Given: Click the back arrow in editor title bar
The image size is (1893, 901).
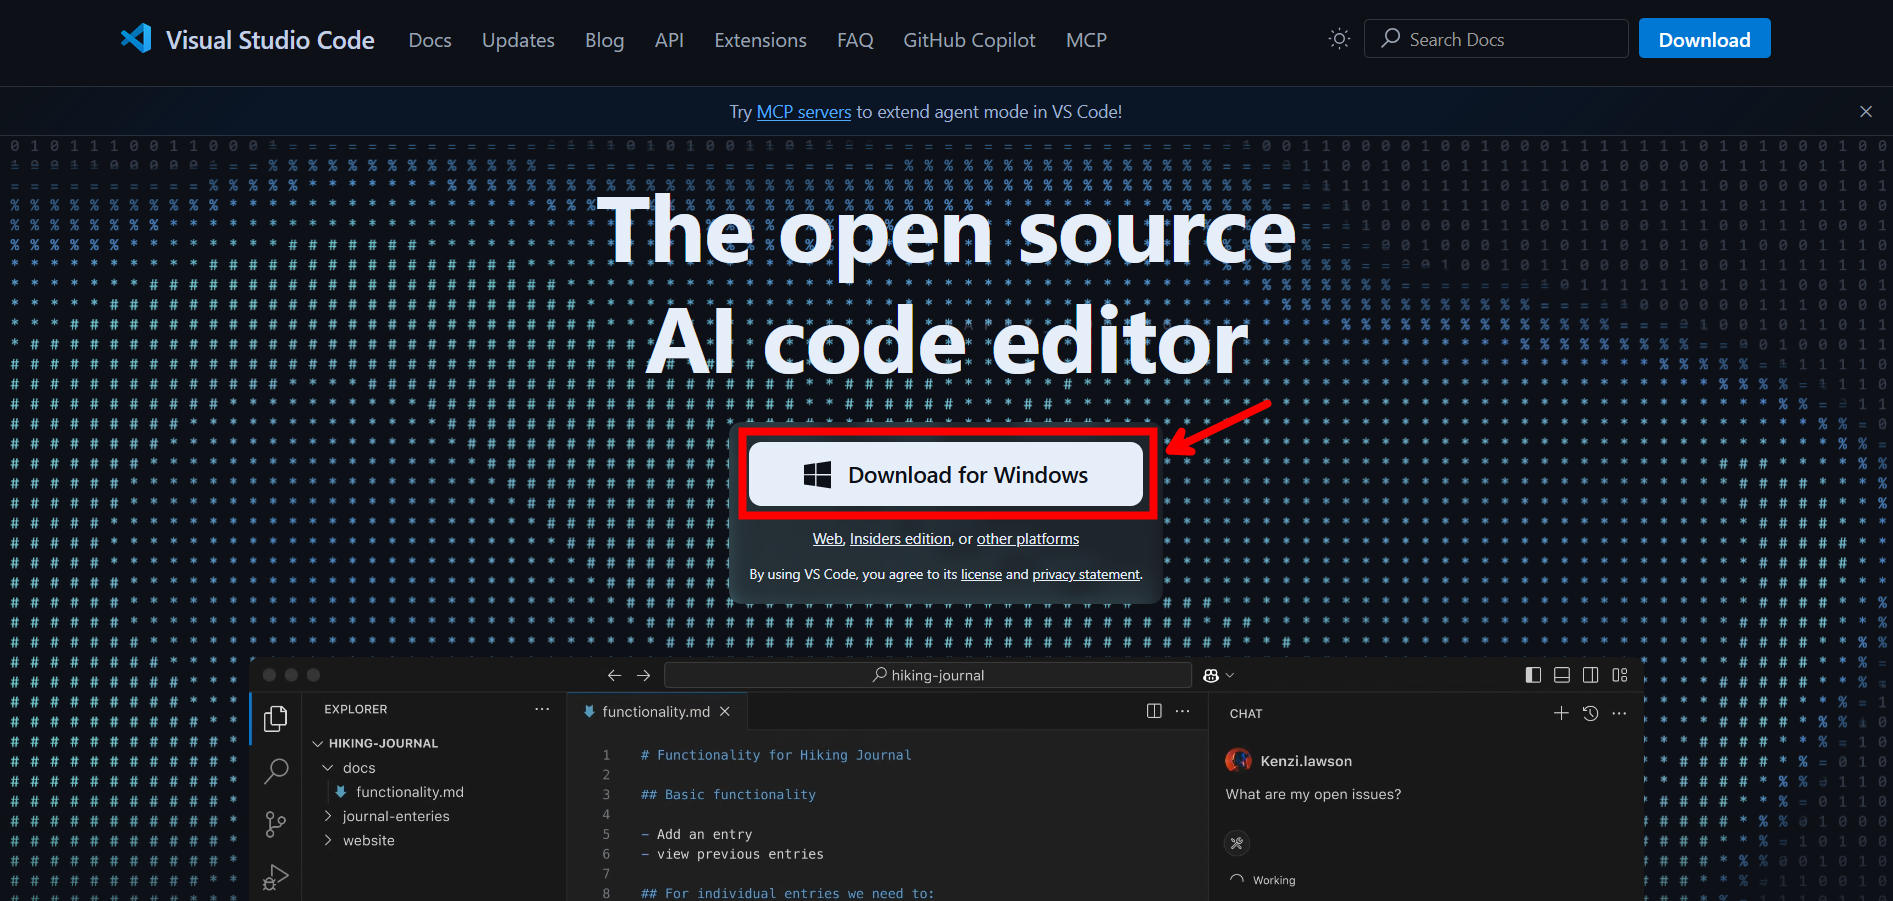Looking at the screenshot, I should click(615, 675).
